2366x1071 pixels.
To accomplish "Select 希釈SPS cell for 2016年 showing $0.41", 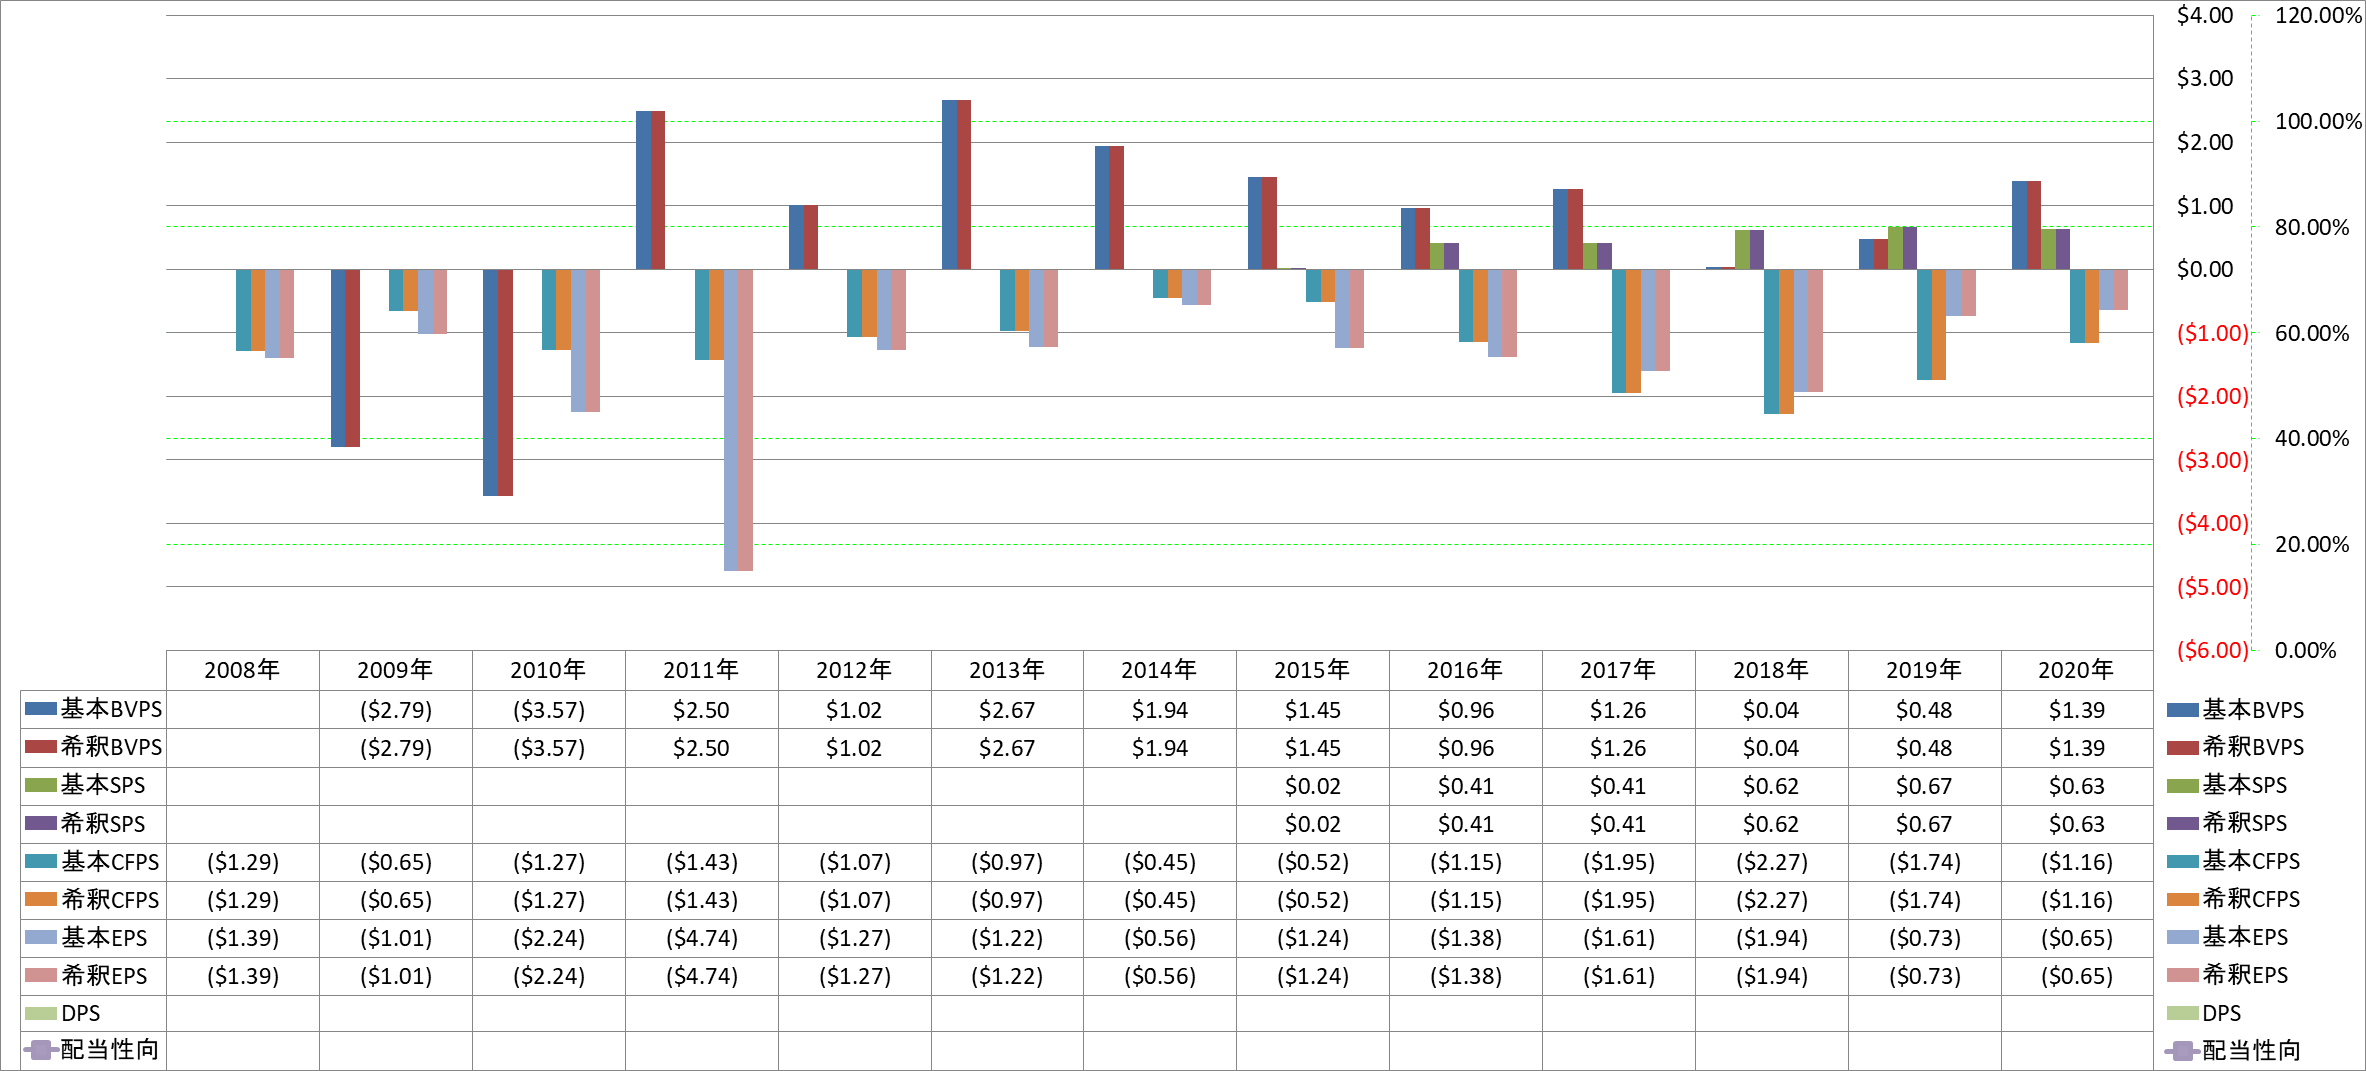I will click(x=1466, y=824).
